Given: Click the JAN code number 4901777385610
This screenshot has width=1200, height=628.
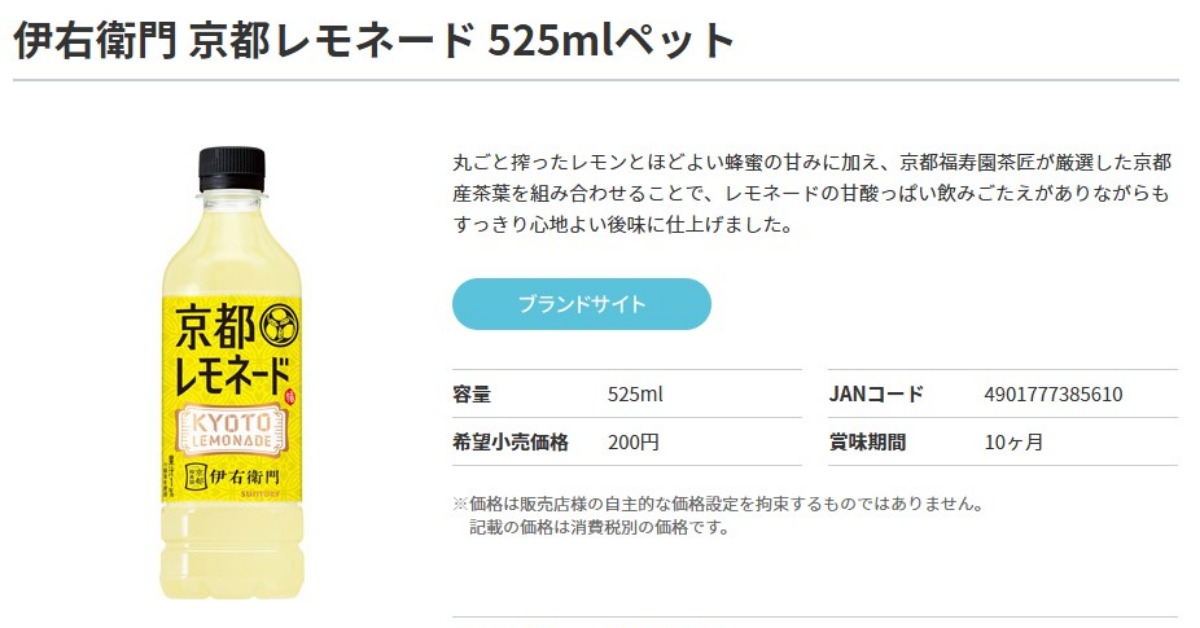Looking at the screenshot, I should coord(1053,394).
